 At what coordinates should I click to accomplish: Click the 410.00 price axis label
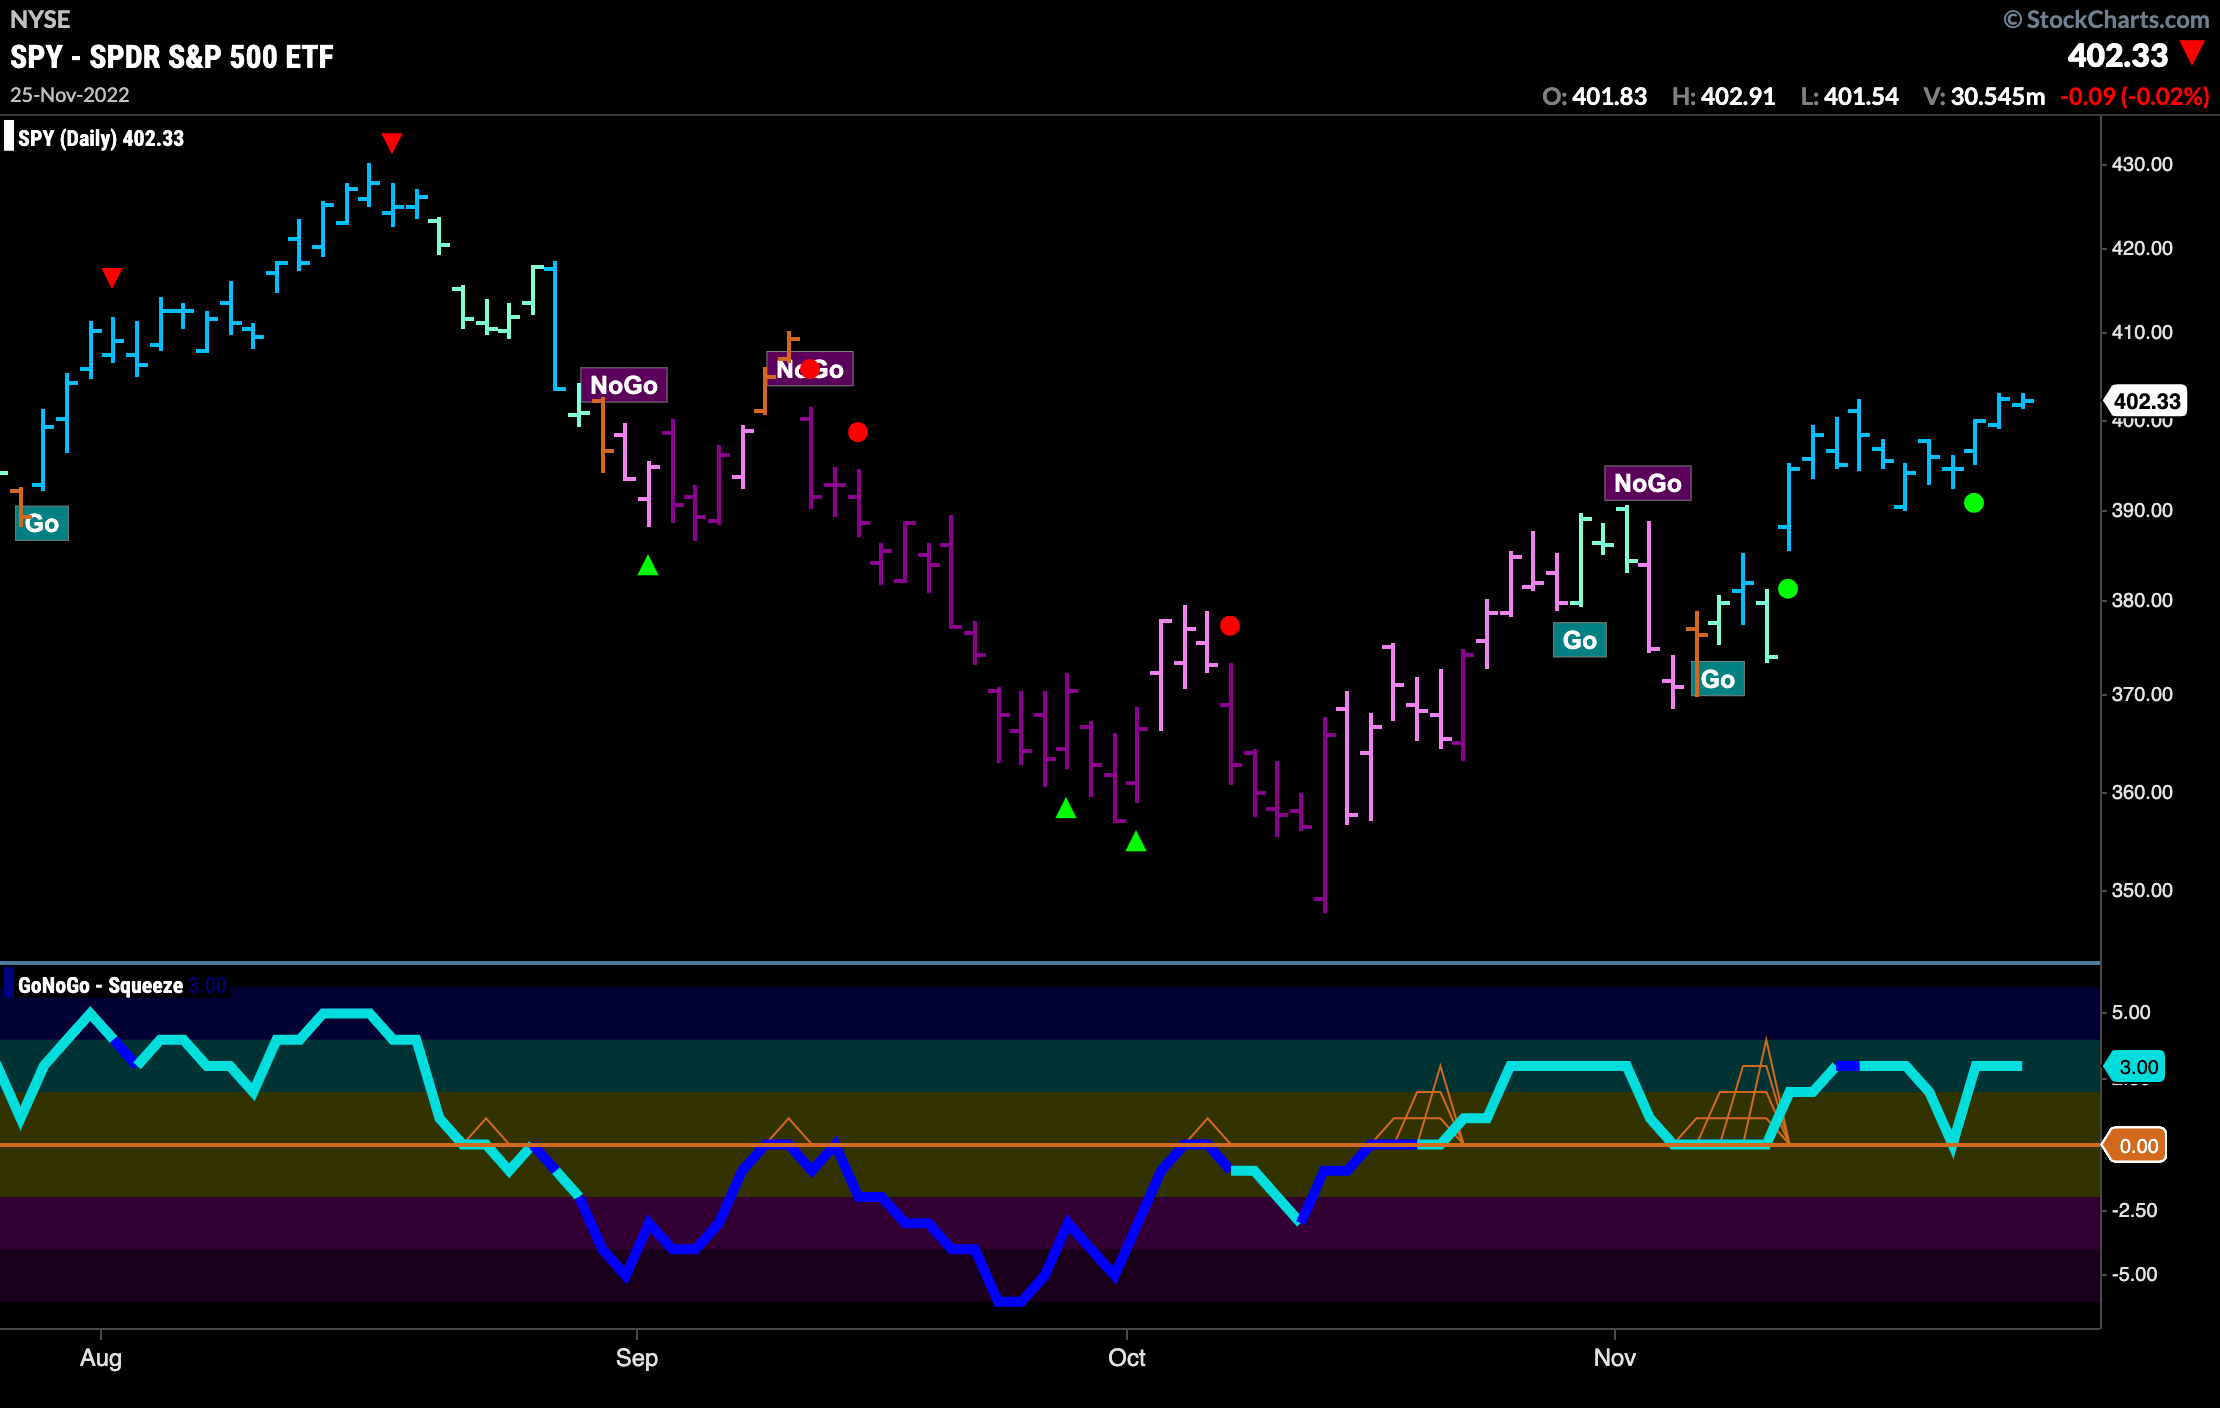pyautogui.click(x=2142, y=332)
